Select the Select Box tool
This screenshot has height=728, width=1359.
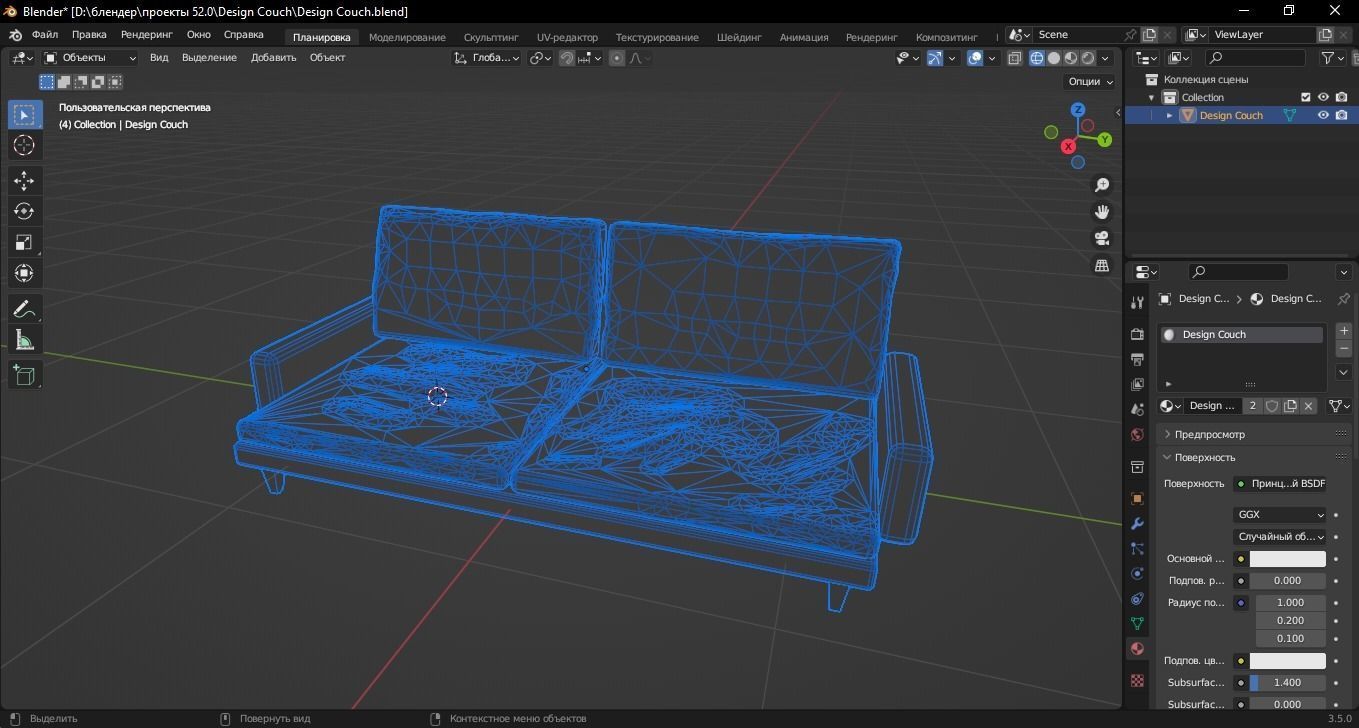click(x=24, y=114)
